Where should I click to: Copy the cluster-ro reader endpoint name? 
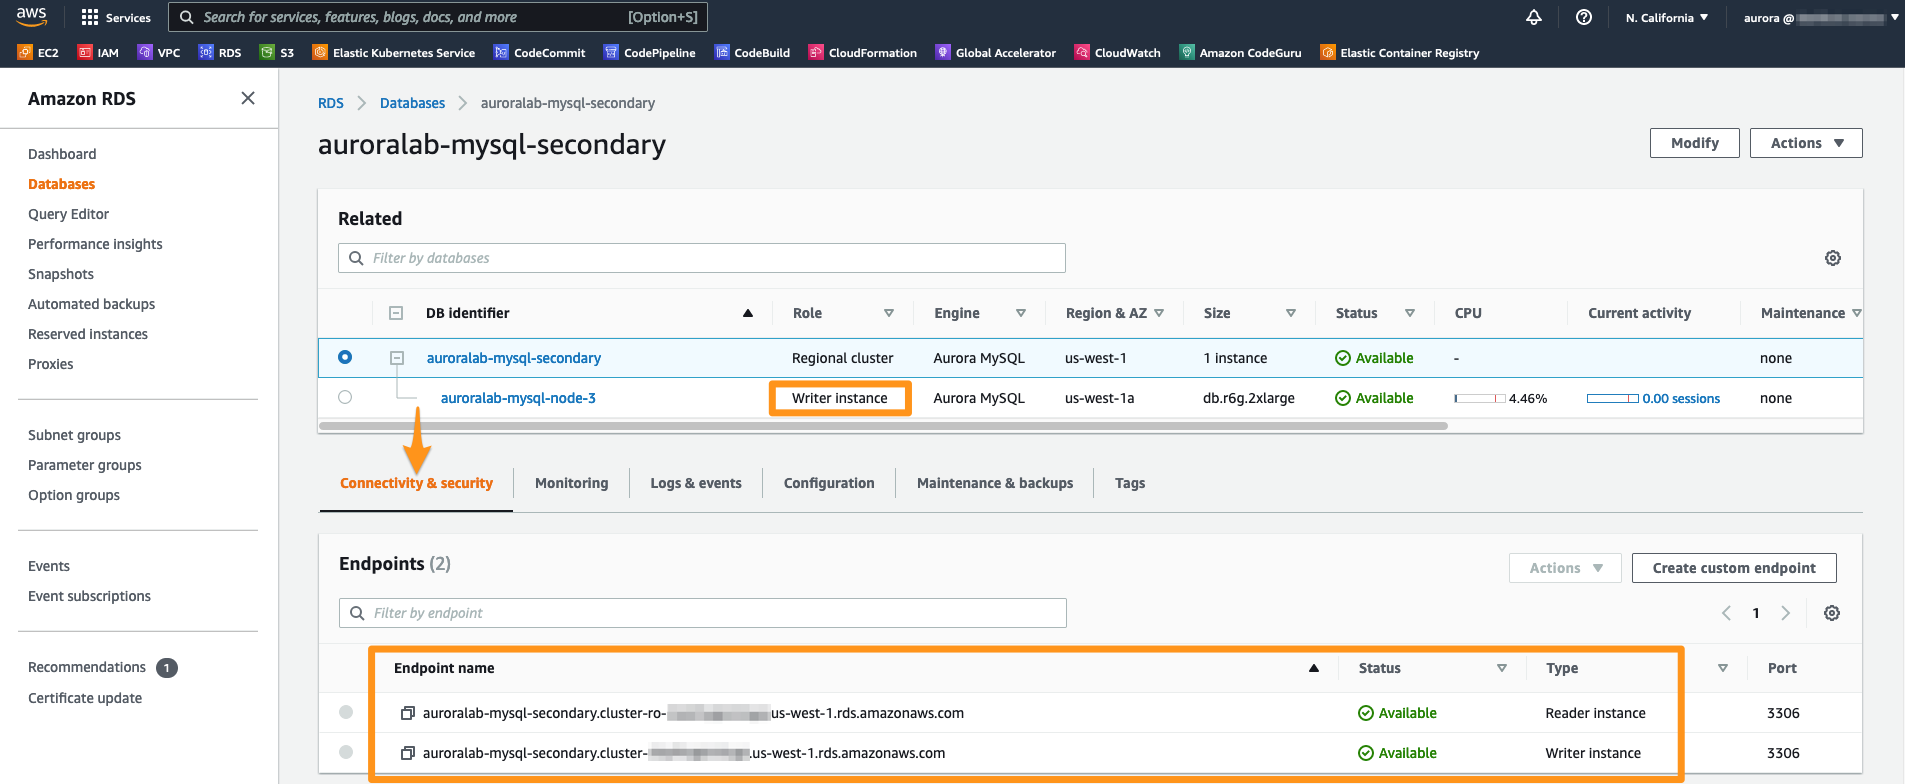tap(407, 713)
